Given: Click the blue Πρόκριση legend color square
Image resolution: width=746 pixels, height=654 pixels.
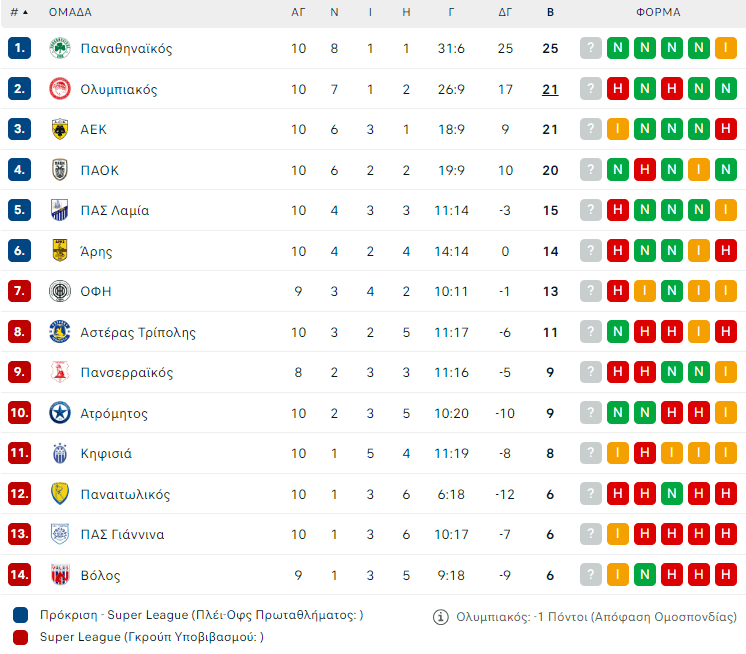Looking at the screenshot, I should [x=21, y=615].
